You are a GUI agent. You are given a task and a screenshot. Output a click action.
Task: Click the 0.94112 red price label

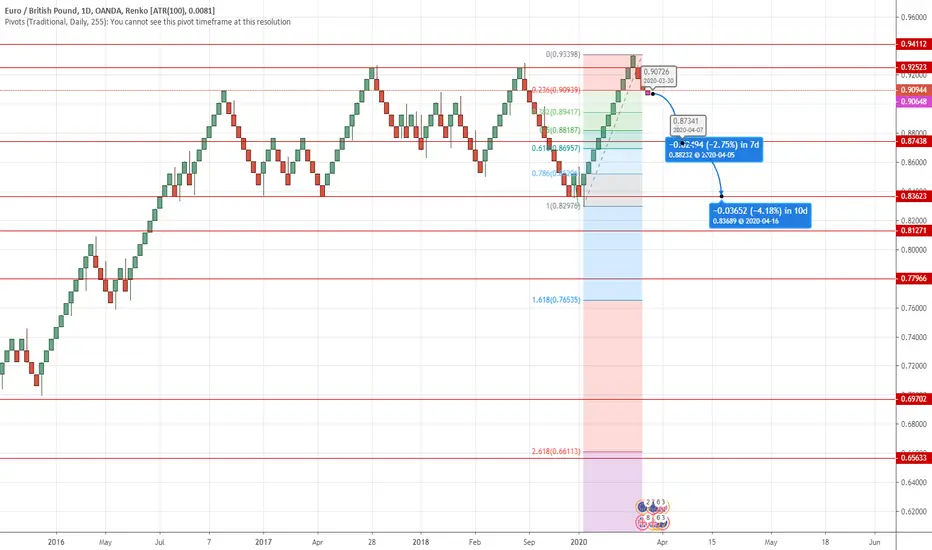click(x=914, y=44)
